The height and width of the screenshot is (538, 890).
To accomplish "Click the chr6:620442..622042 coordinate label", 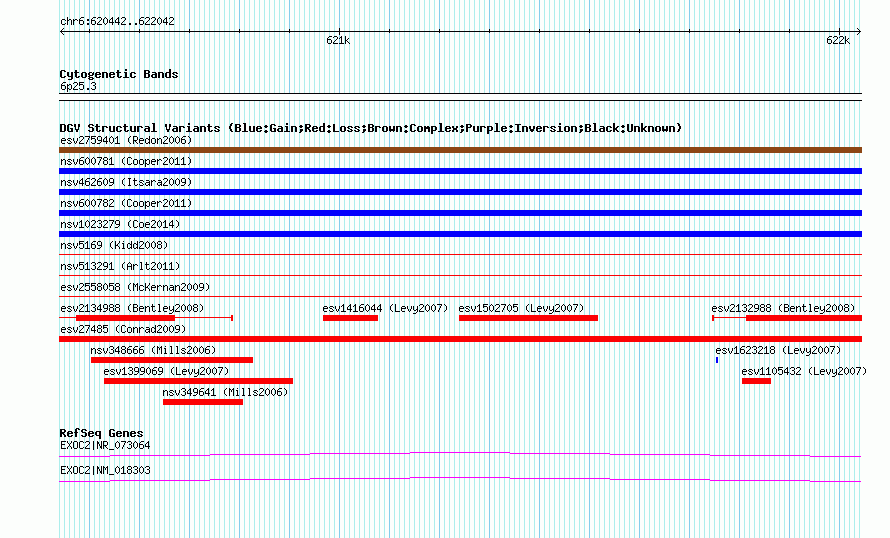I will (117, 22).
